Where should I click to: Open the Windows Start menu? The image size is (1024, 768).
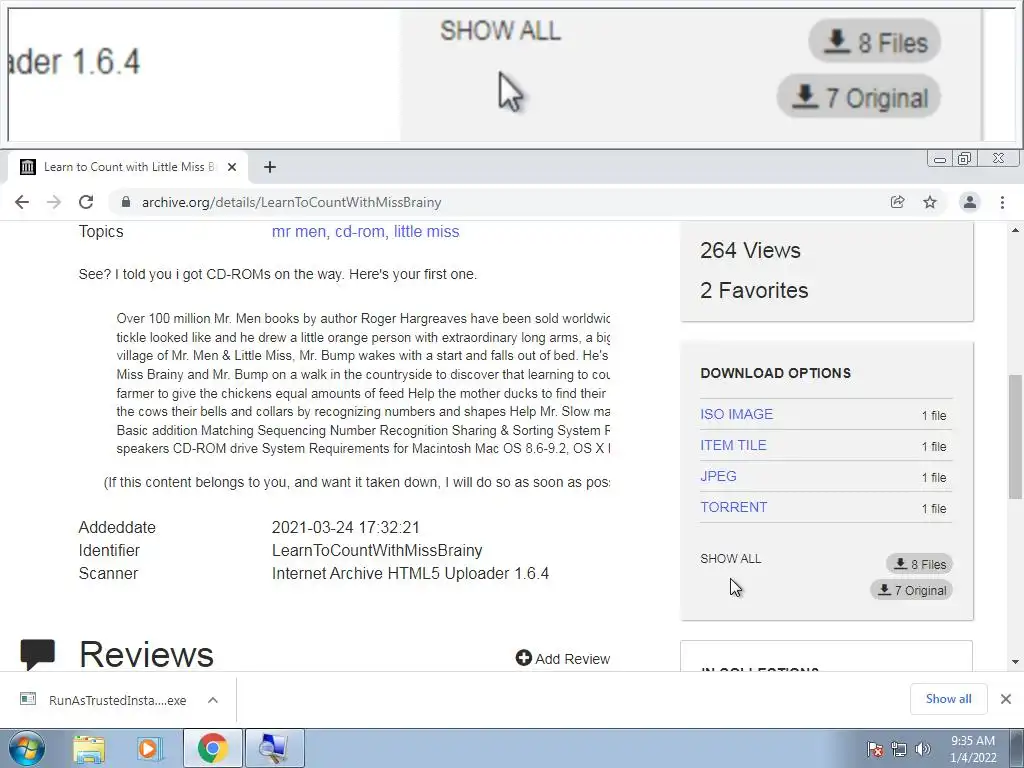pyautogui.click(x=27, y=748)
